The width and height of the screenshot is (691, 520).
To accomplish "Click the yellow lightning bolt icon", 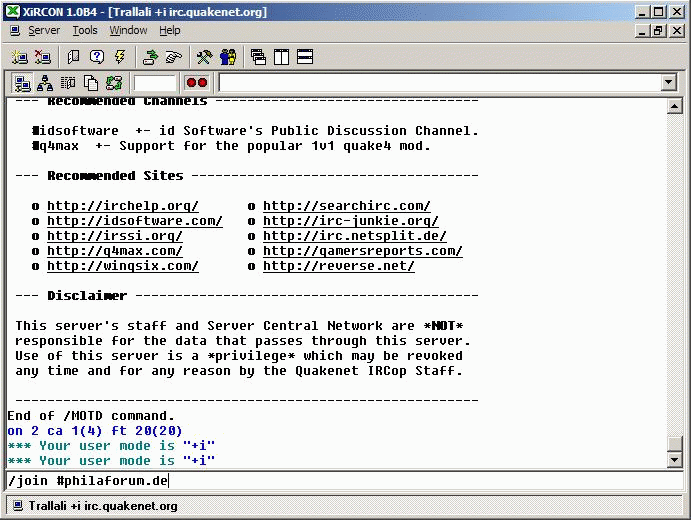I will coord(120,57).
